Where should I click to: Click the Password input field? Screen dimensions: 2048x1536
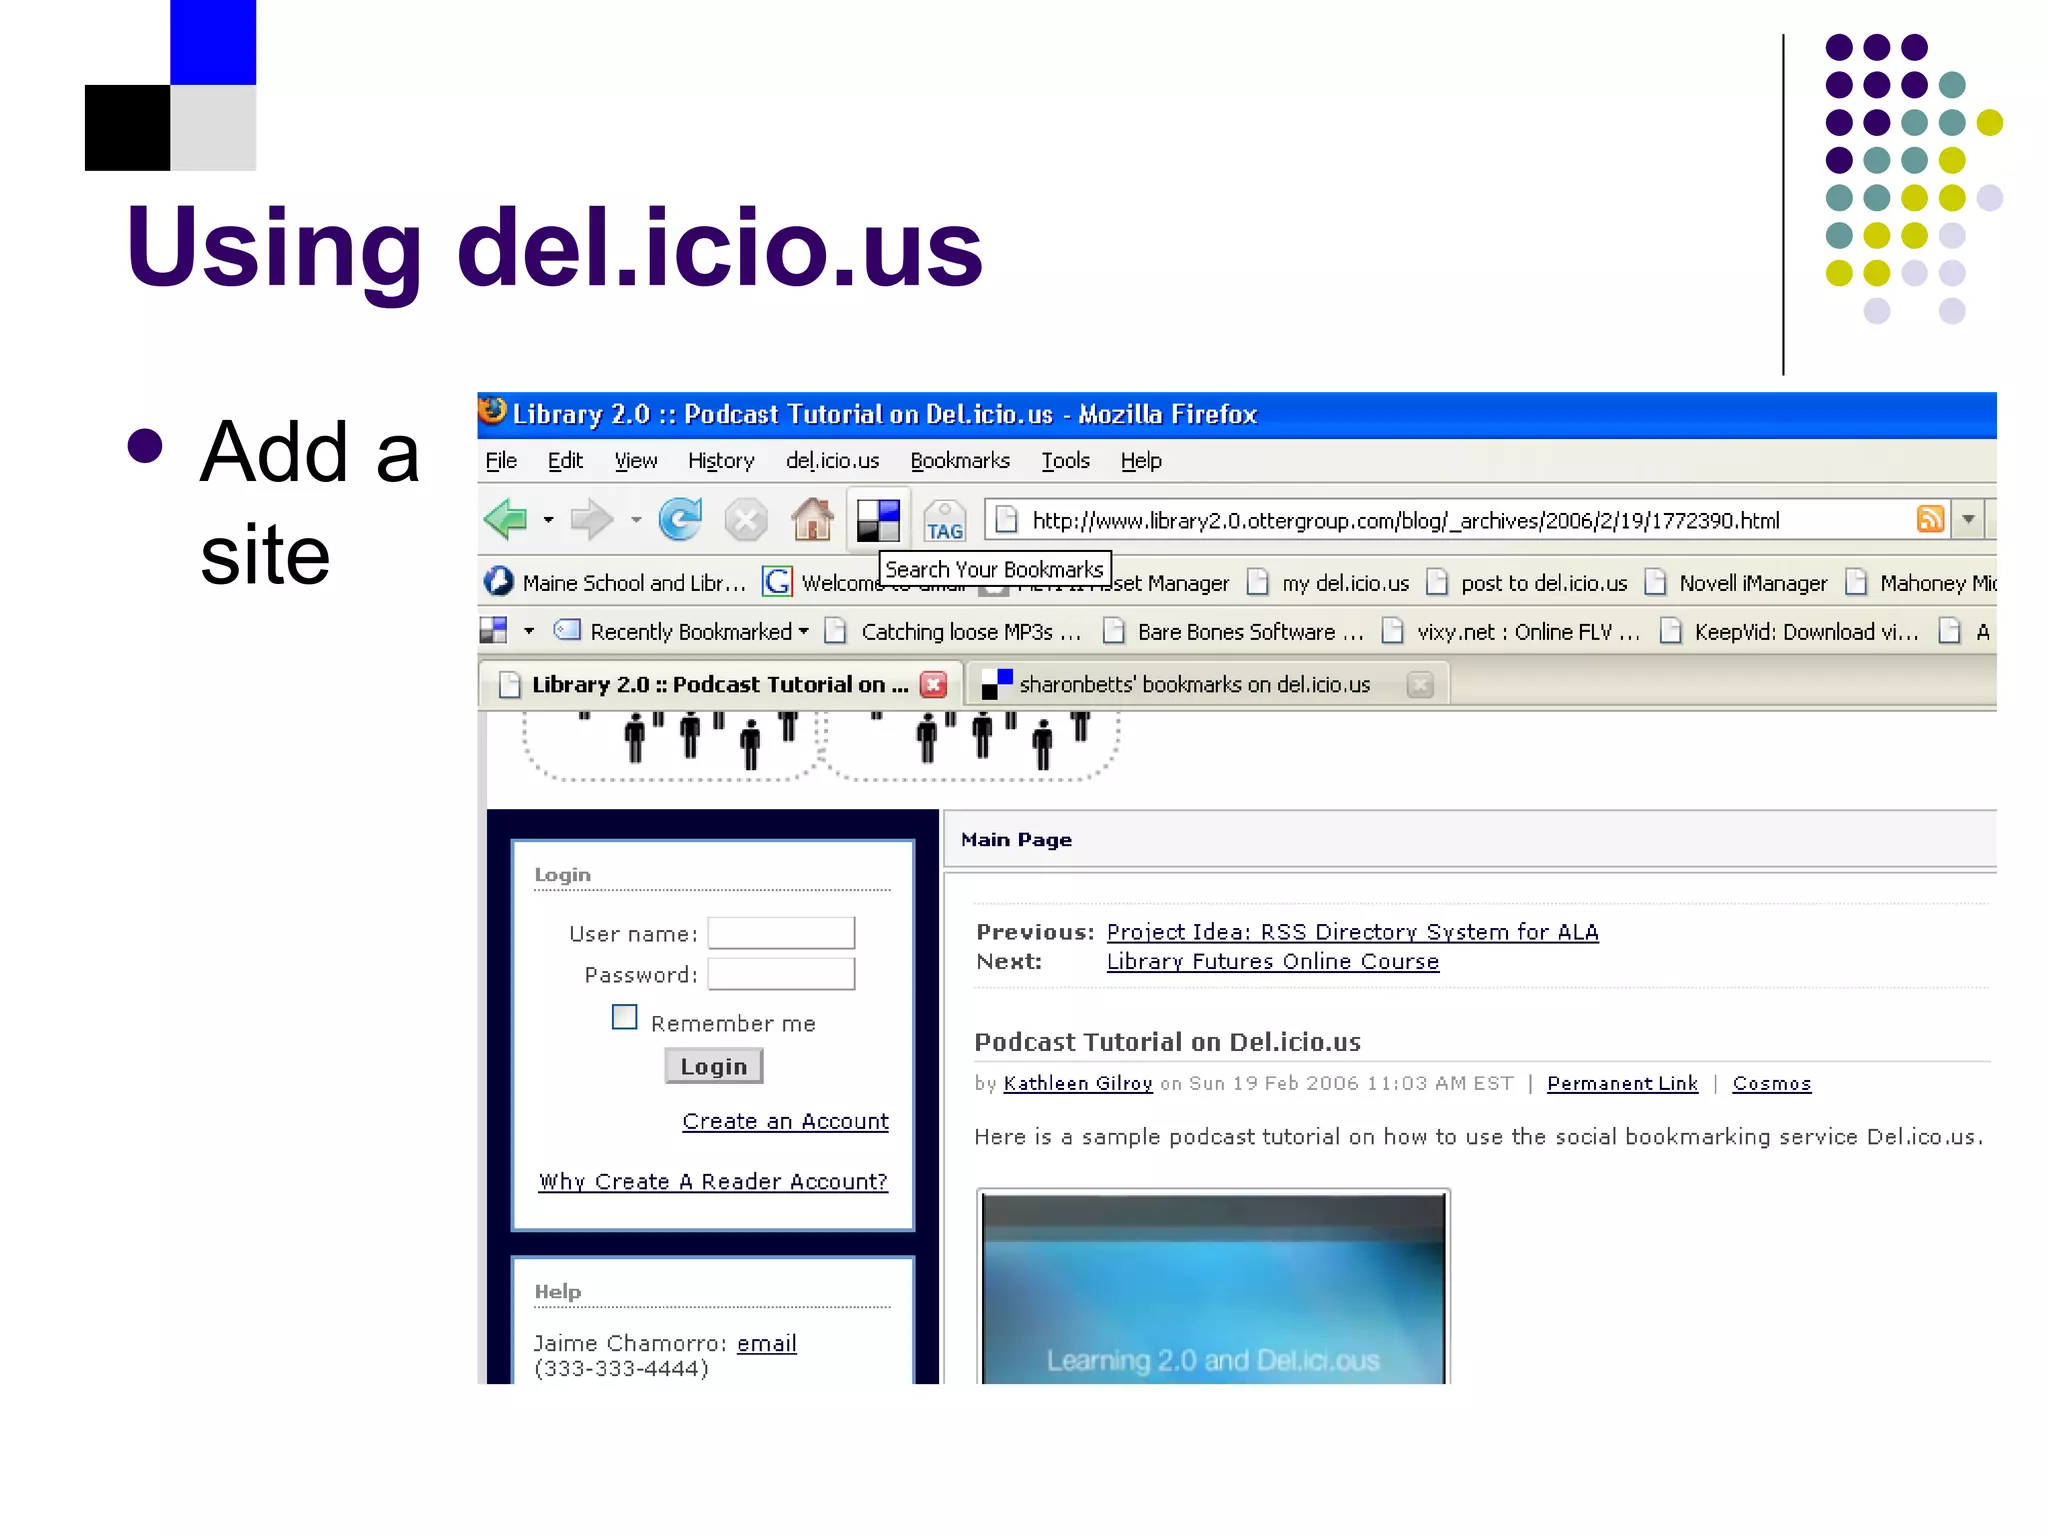781,974
